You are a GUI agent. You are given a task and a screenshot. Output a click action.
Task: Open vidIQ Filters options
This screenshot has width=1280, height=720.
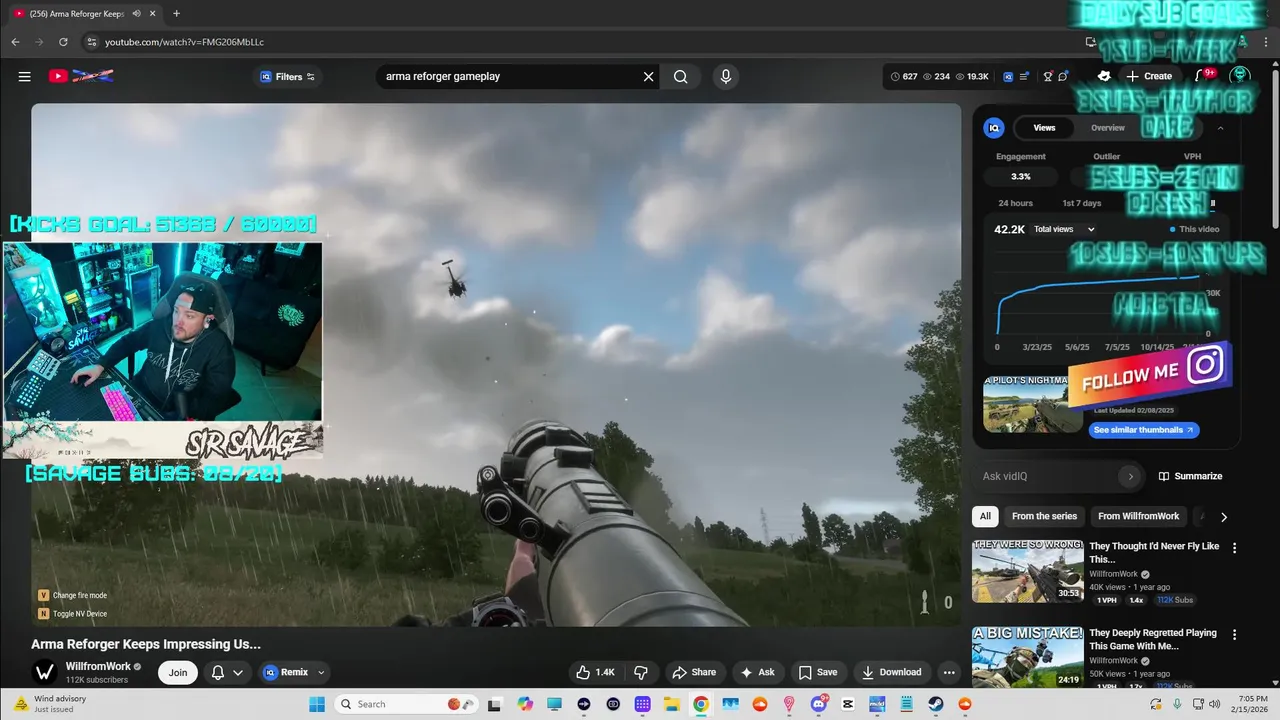coord(288,76)
